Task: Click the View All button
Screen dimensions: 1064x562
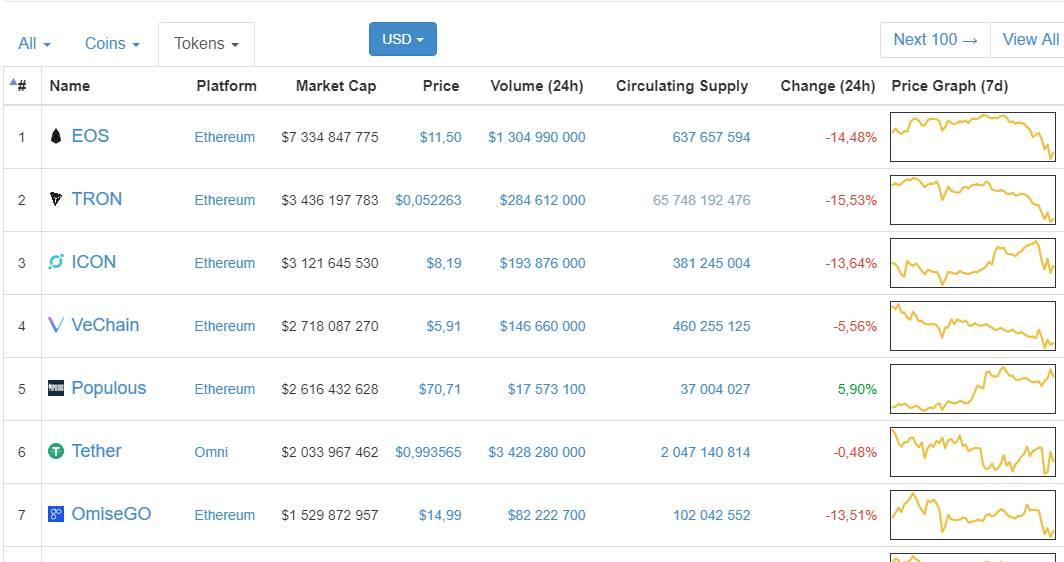Action: pos(1030,40)
